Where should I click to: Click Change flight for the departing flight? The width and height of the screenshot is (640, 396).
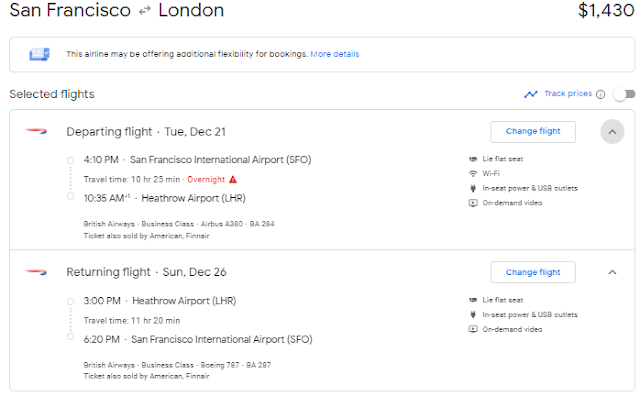[x=533, y=131]
